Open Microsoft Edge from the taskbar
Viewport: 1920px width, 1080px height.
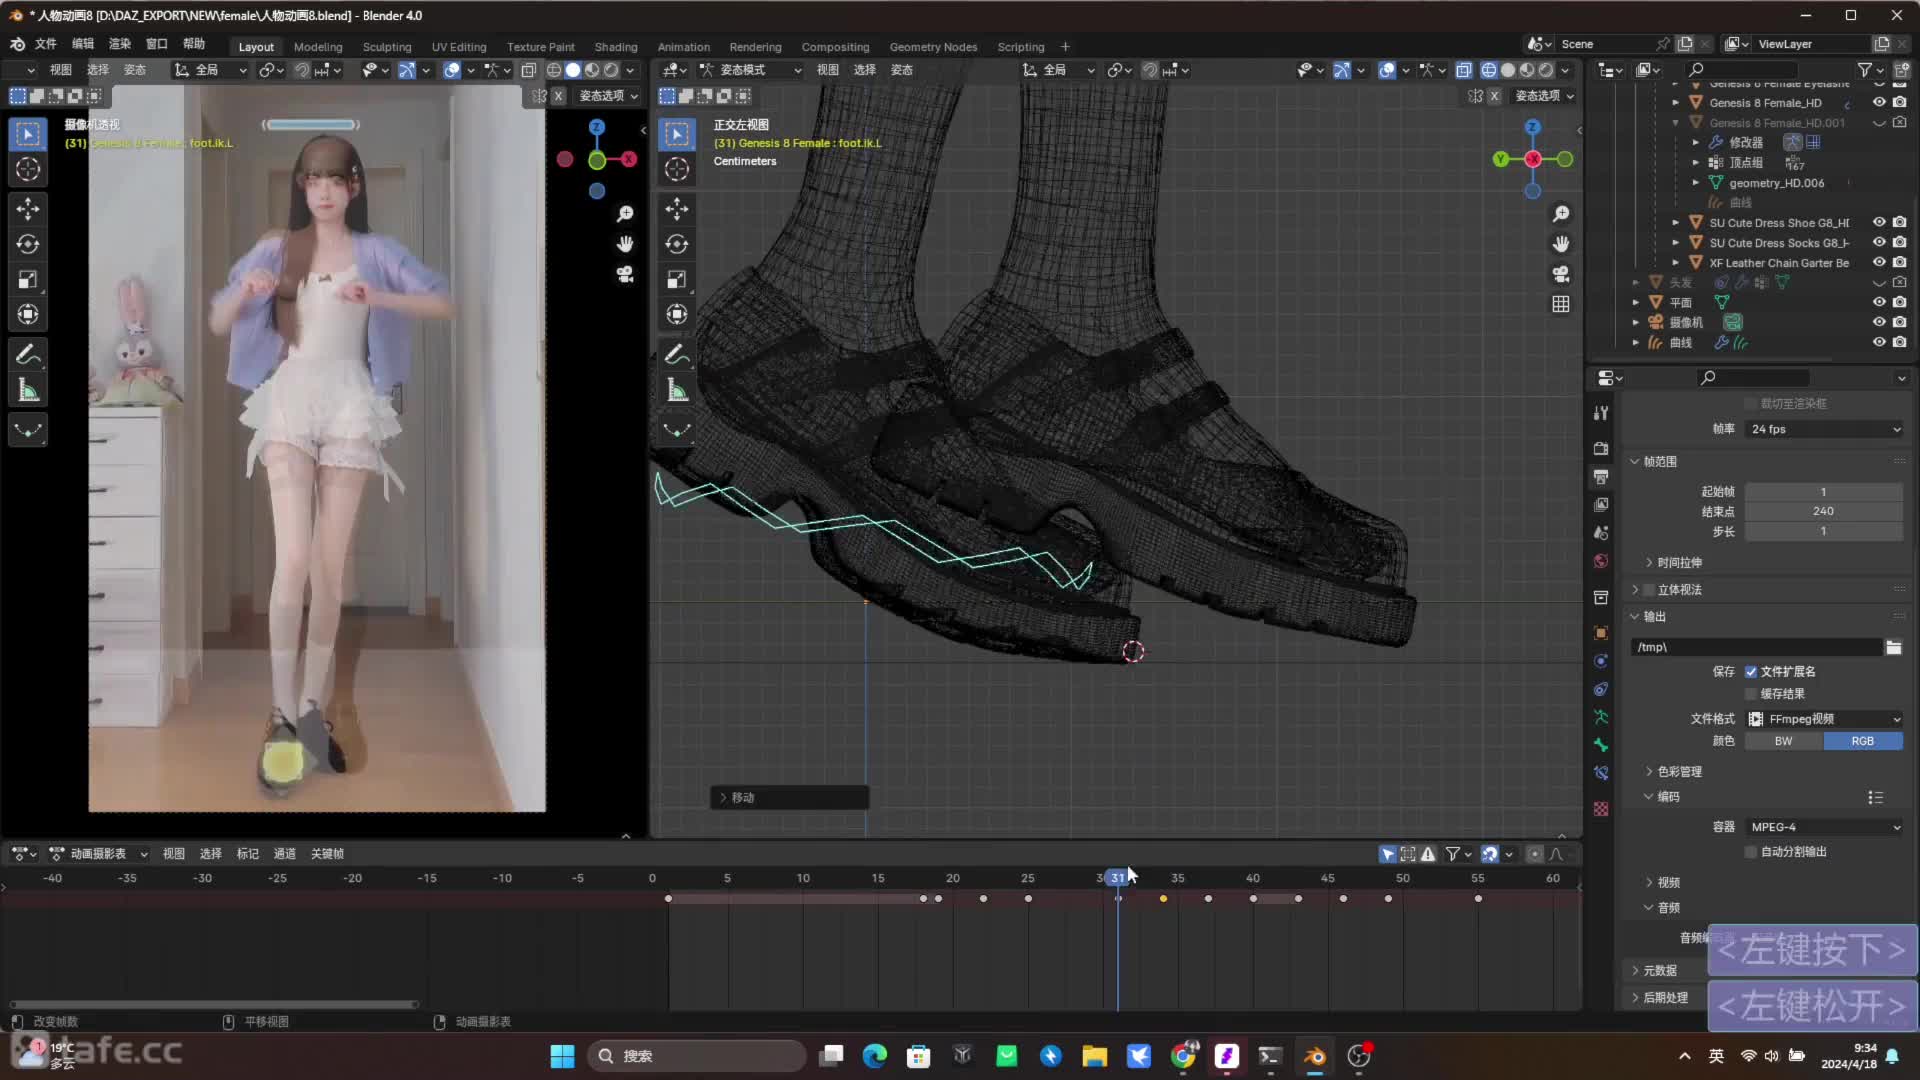coord(875,1056)
